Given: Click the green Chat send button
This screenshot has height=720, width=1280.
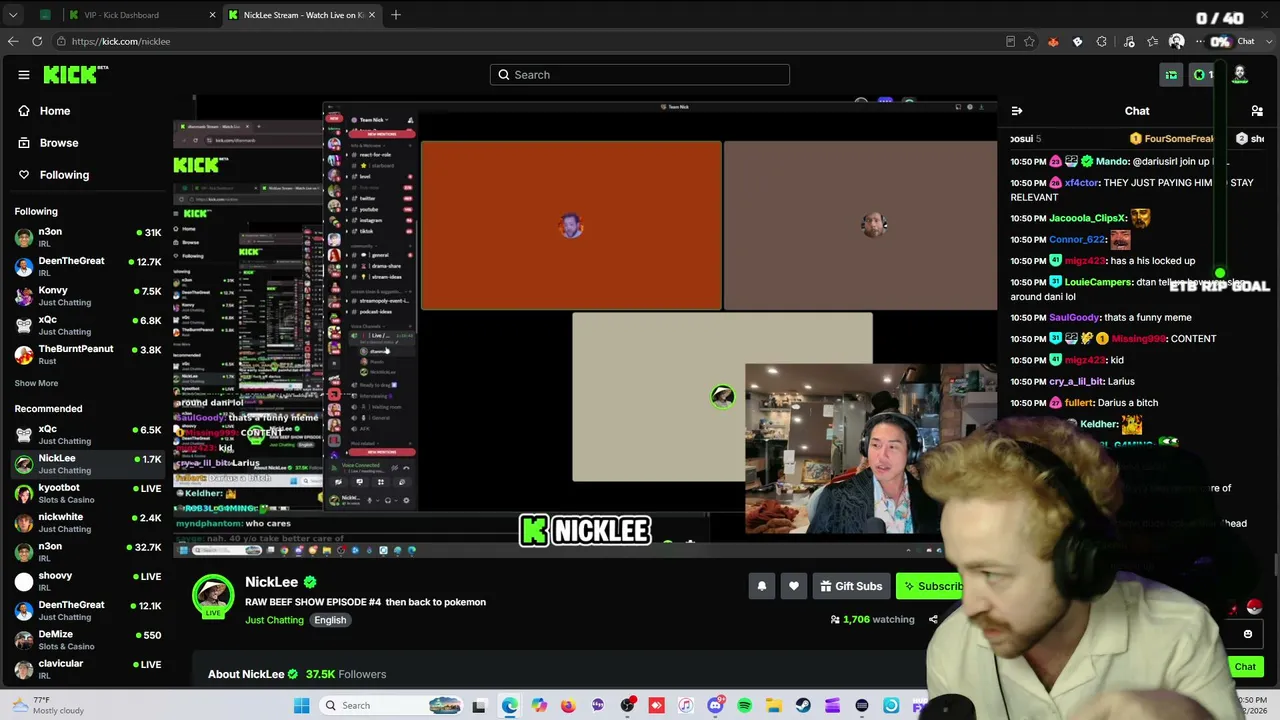Looking at the screenshot, I should coord(1245,667).
